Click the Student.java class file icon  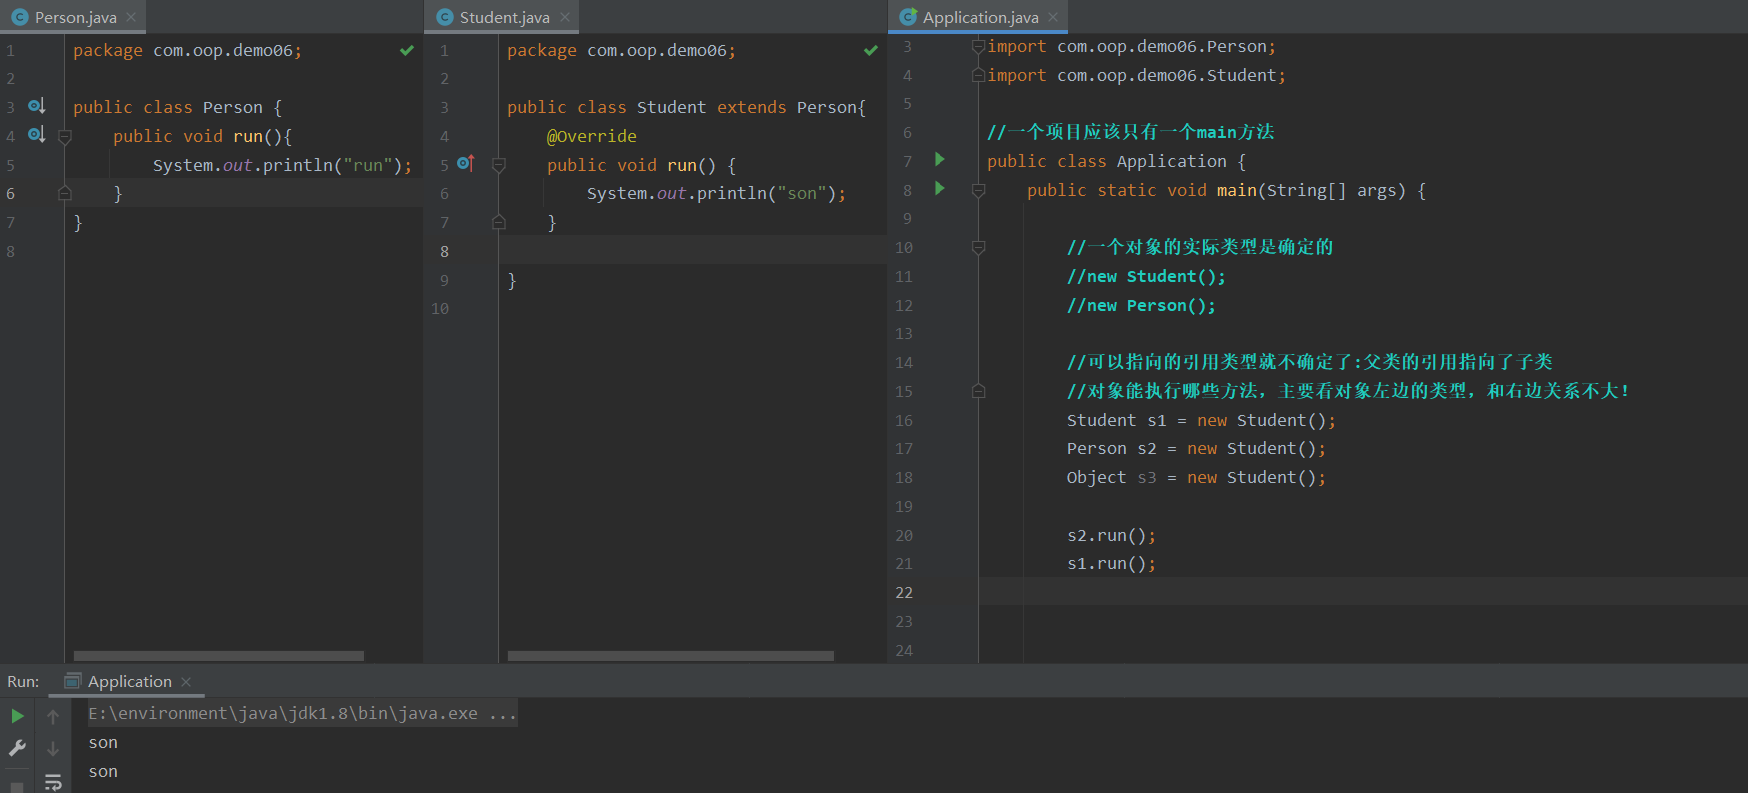point(445,17)
